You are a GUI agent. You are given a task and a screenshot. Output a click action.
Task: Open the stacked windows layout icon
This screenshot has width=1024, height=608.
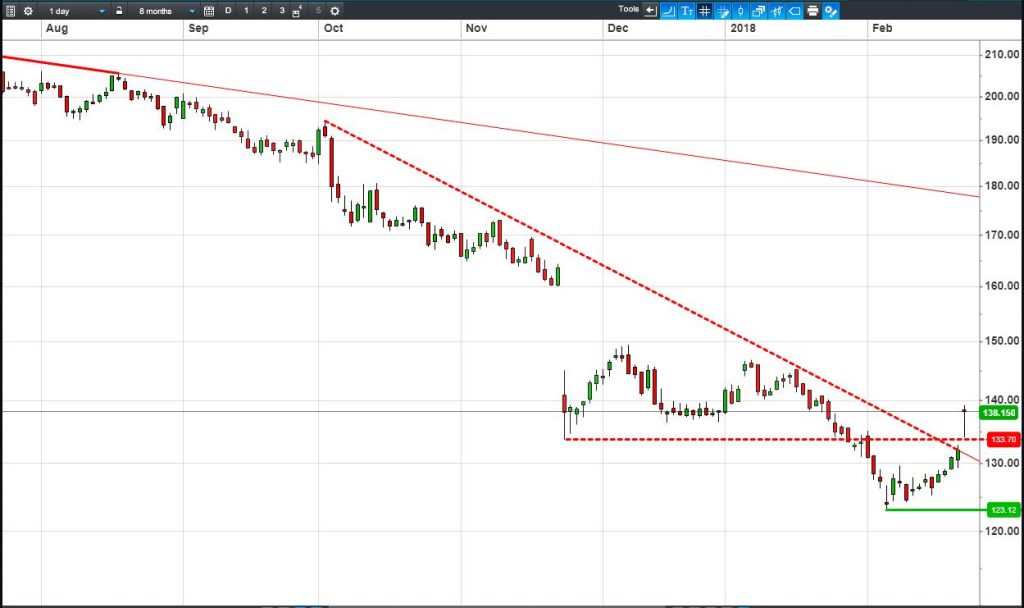(x=759, y=10)
